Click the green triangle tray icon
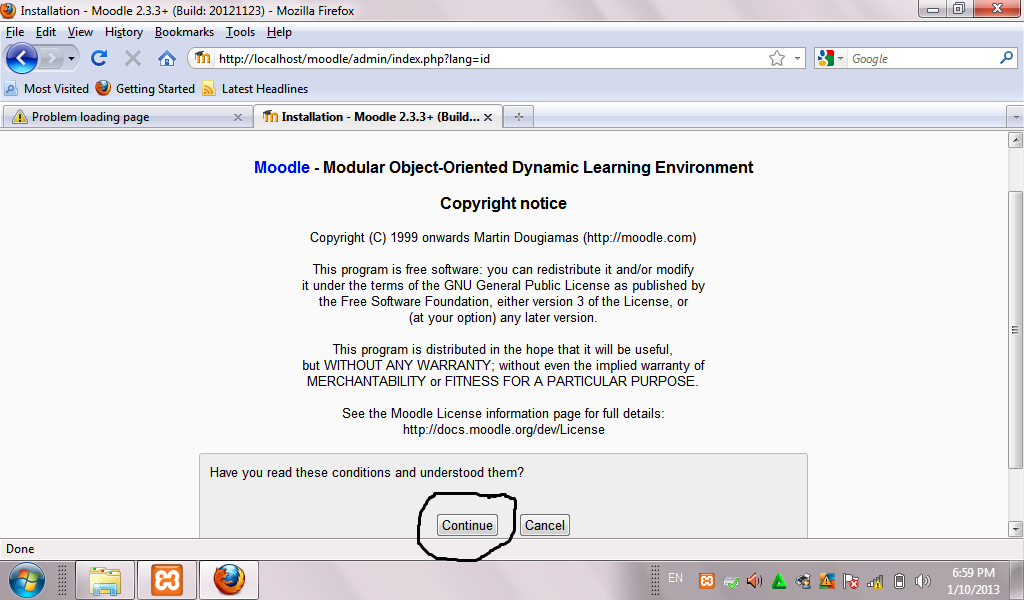 [x=778, y=580]
